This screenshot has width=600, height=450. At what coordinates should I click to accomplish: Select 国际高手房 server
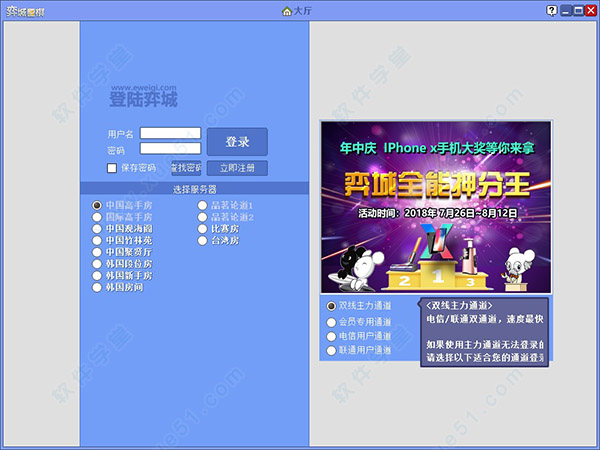(x=97, y=217)
